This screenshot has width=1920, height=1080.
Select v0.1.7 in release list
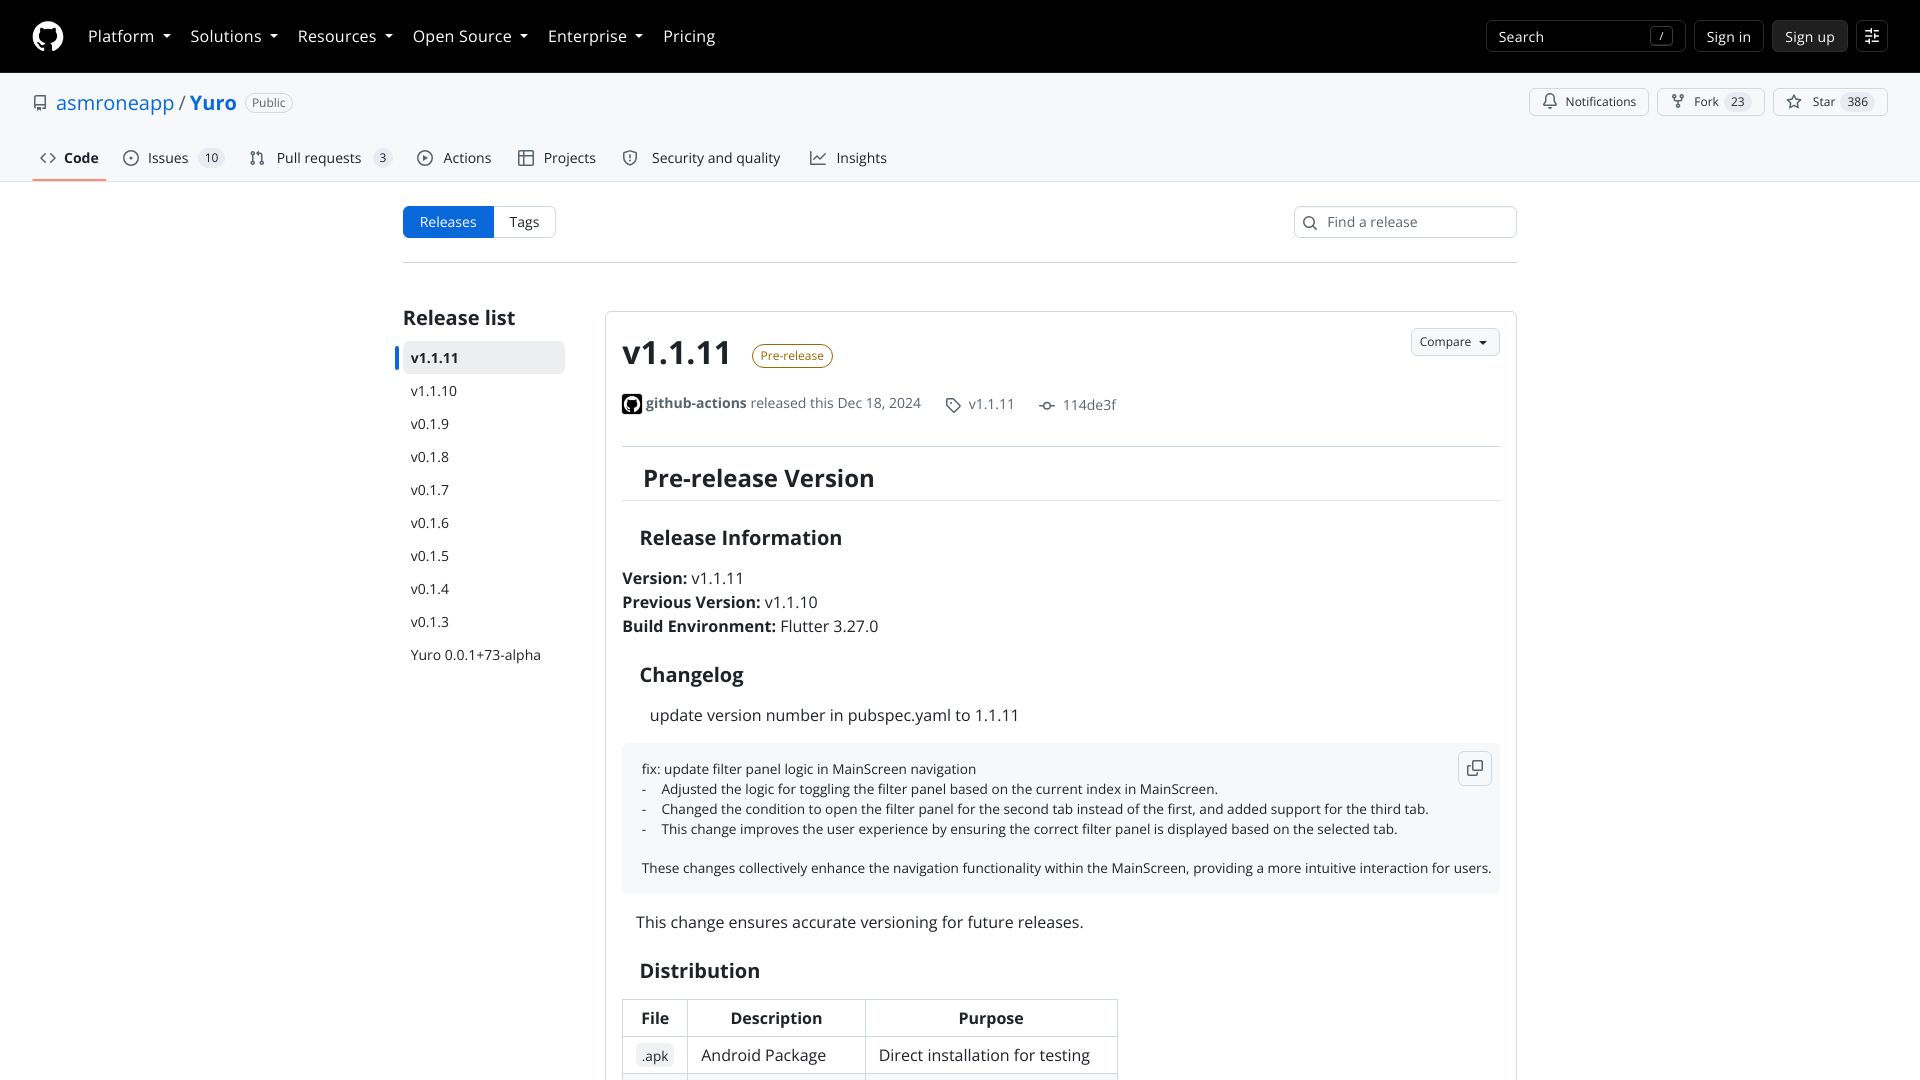click(484, 490)
